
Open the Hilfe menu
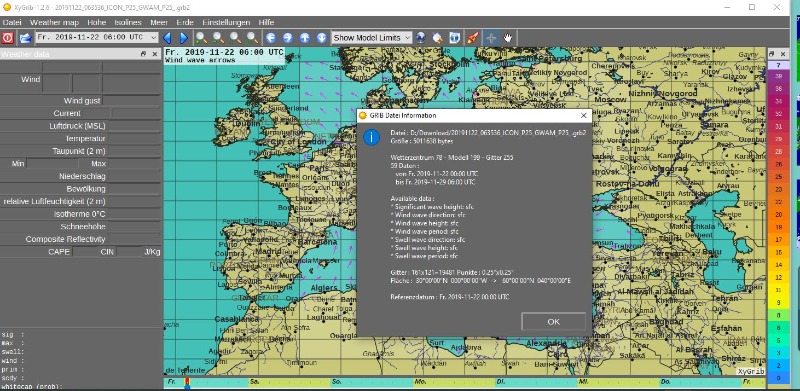(266, 22)
